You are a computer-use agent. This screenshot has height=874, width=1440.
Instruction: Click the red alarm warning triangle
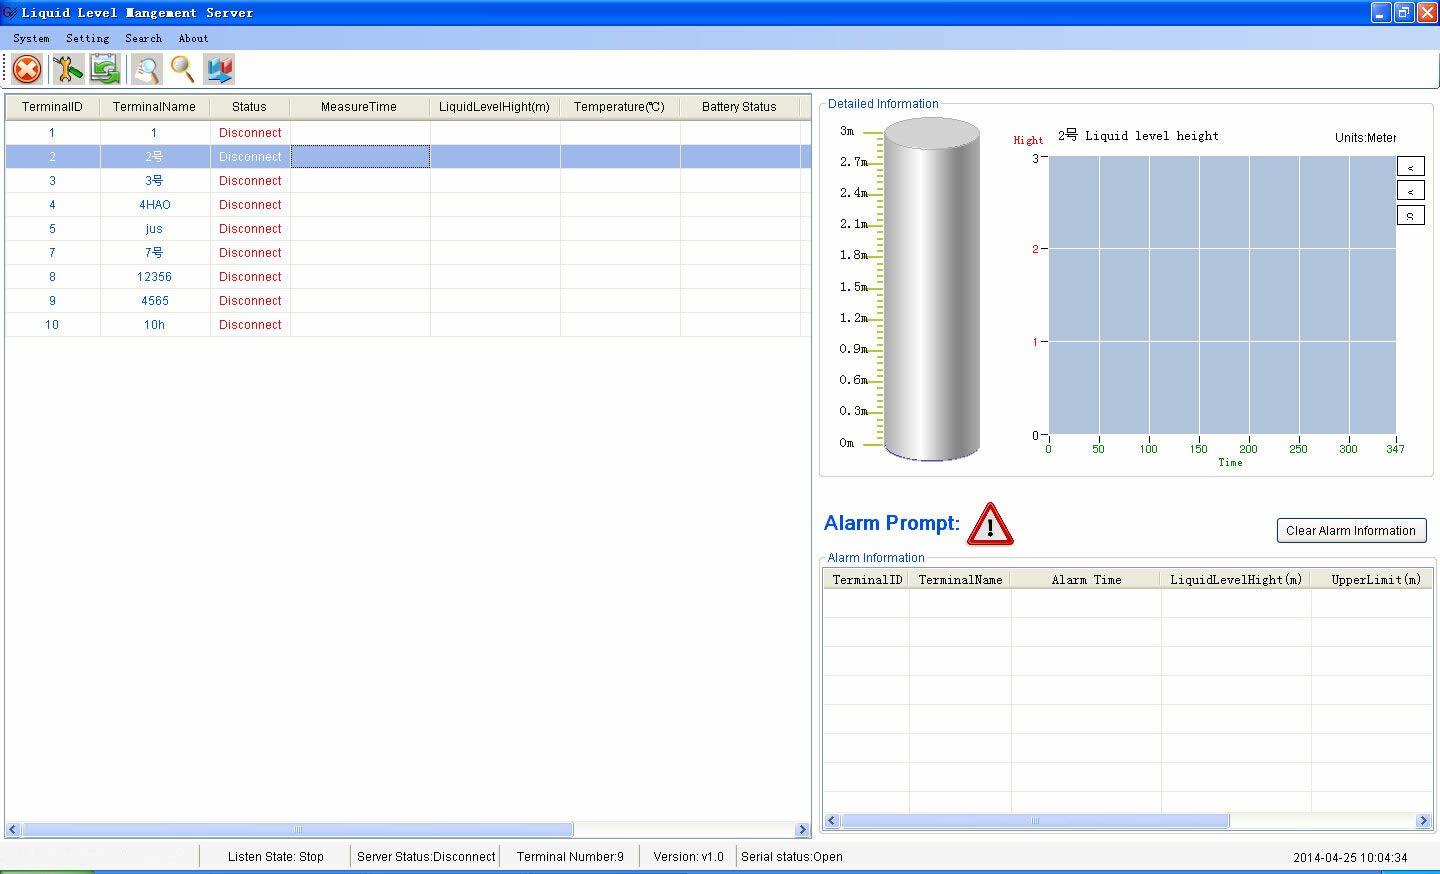coord(989,524)
